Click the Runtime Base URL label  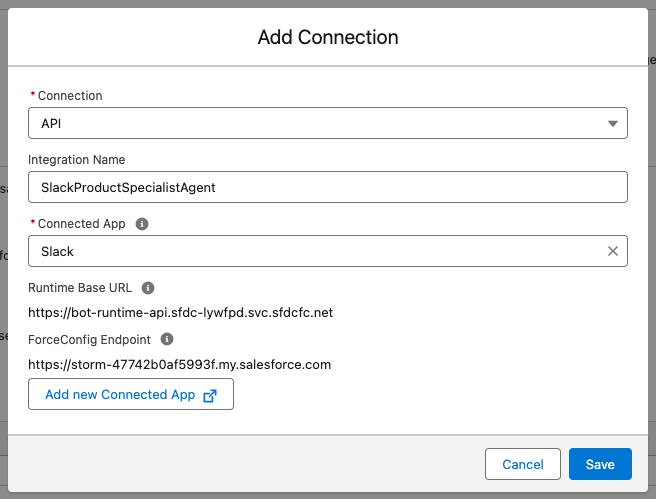80,288
